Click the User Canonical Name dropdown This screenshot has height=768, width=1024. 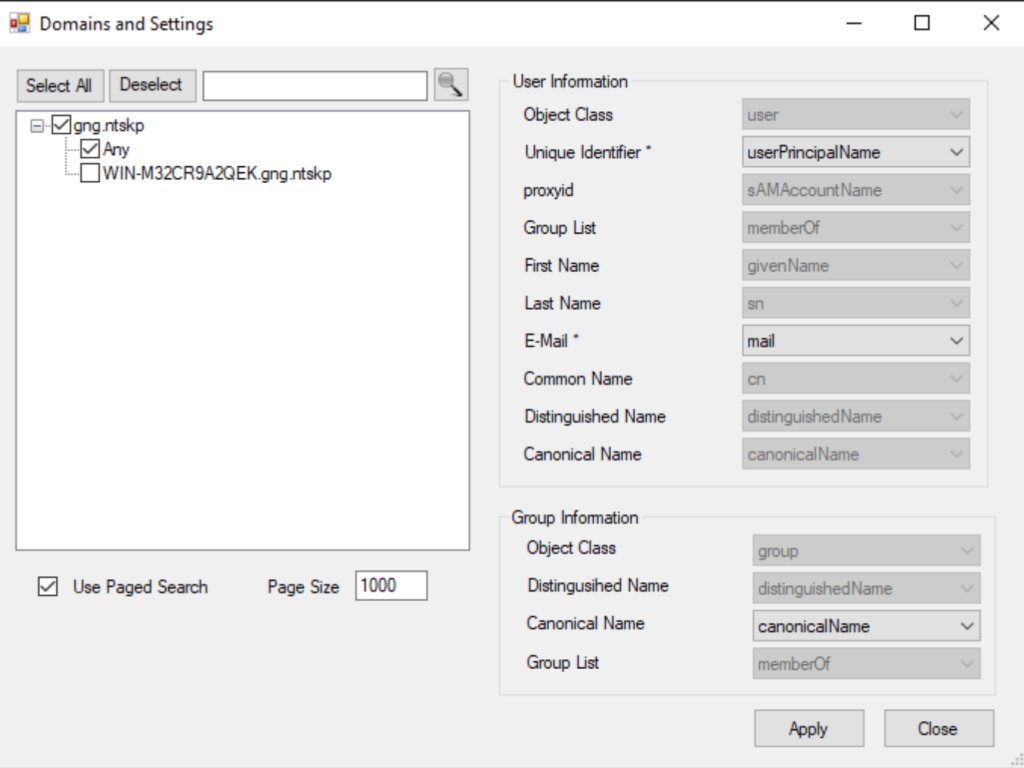click(856, 455)
